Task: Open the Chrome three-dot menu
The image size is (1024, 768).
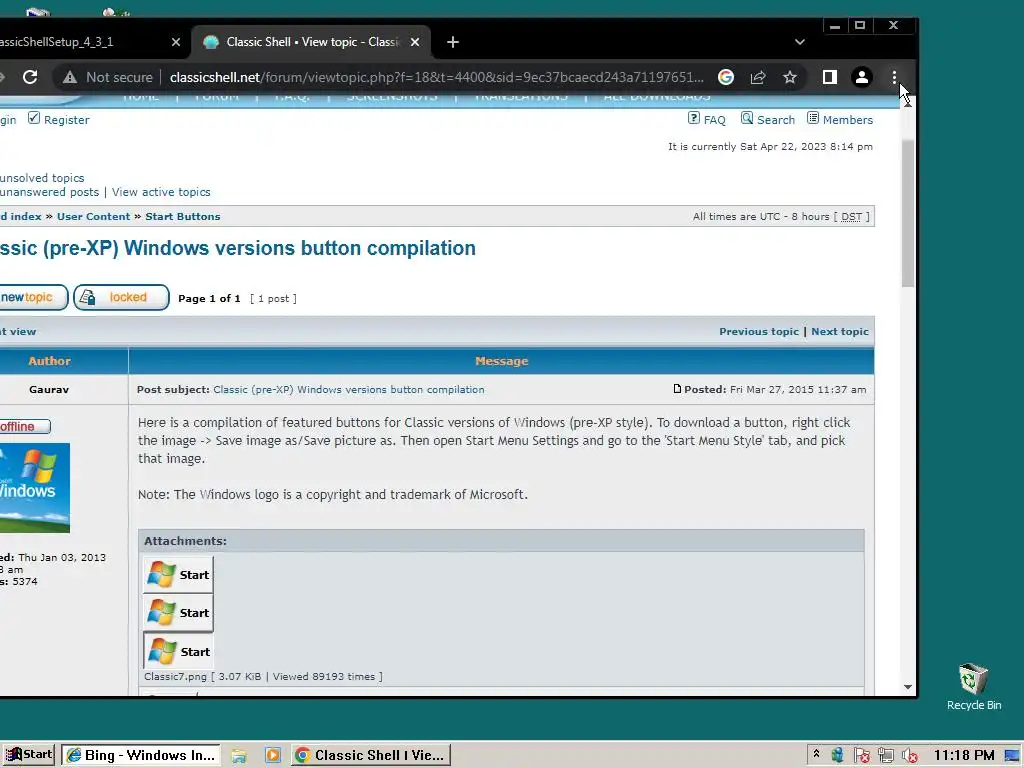Action: pos(894,77)
